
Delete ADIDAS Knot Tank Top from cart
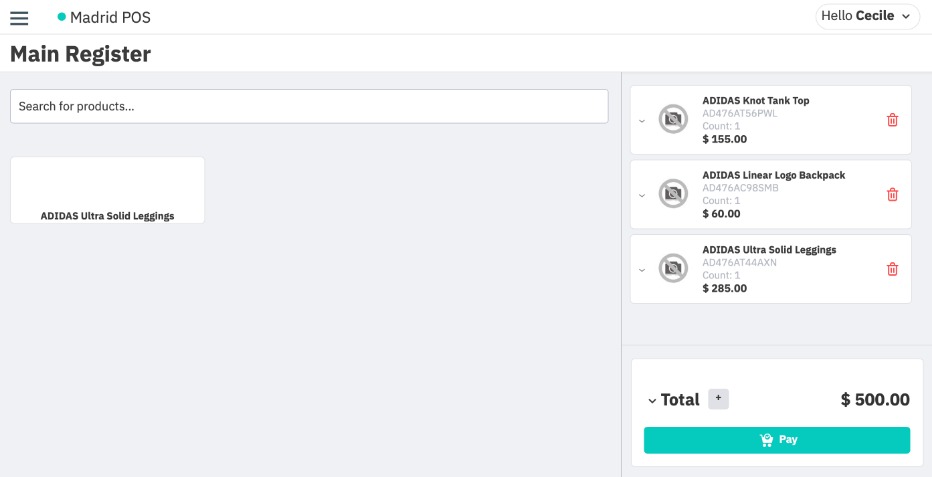pyautogui.click(x=892, y=120)
